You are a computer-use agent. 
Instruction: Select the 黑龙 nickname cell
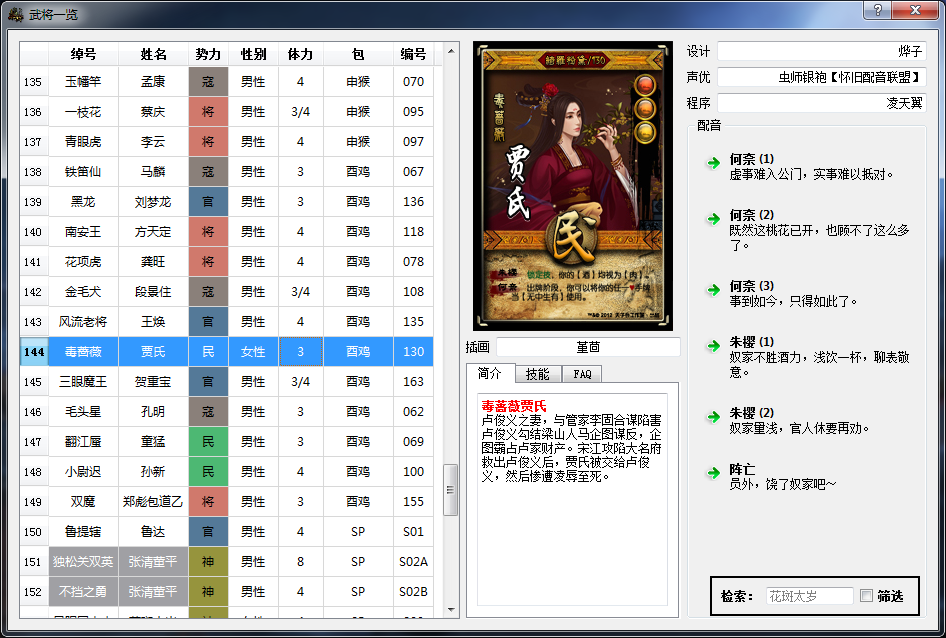(x=83, y=202)
